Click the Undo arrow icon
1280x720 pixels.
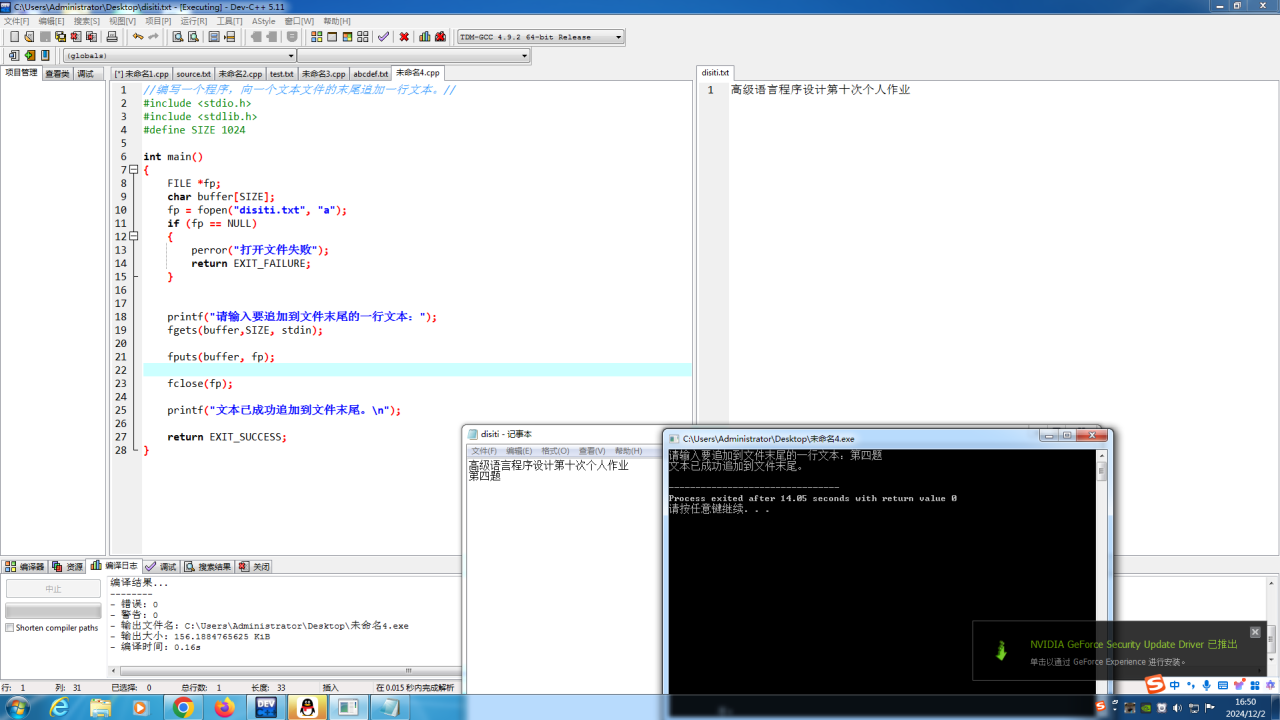coord(138,37)
